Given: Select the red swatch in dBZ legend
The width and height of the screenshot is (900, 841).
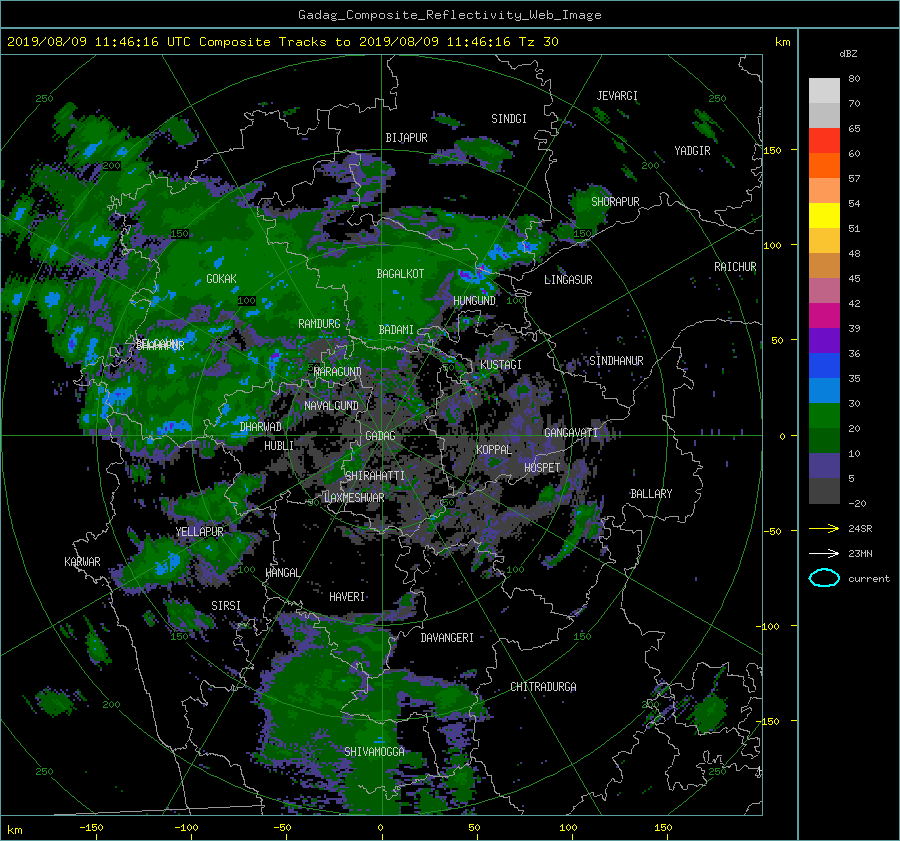Looking at the screenshot, I should (824, 140).
